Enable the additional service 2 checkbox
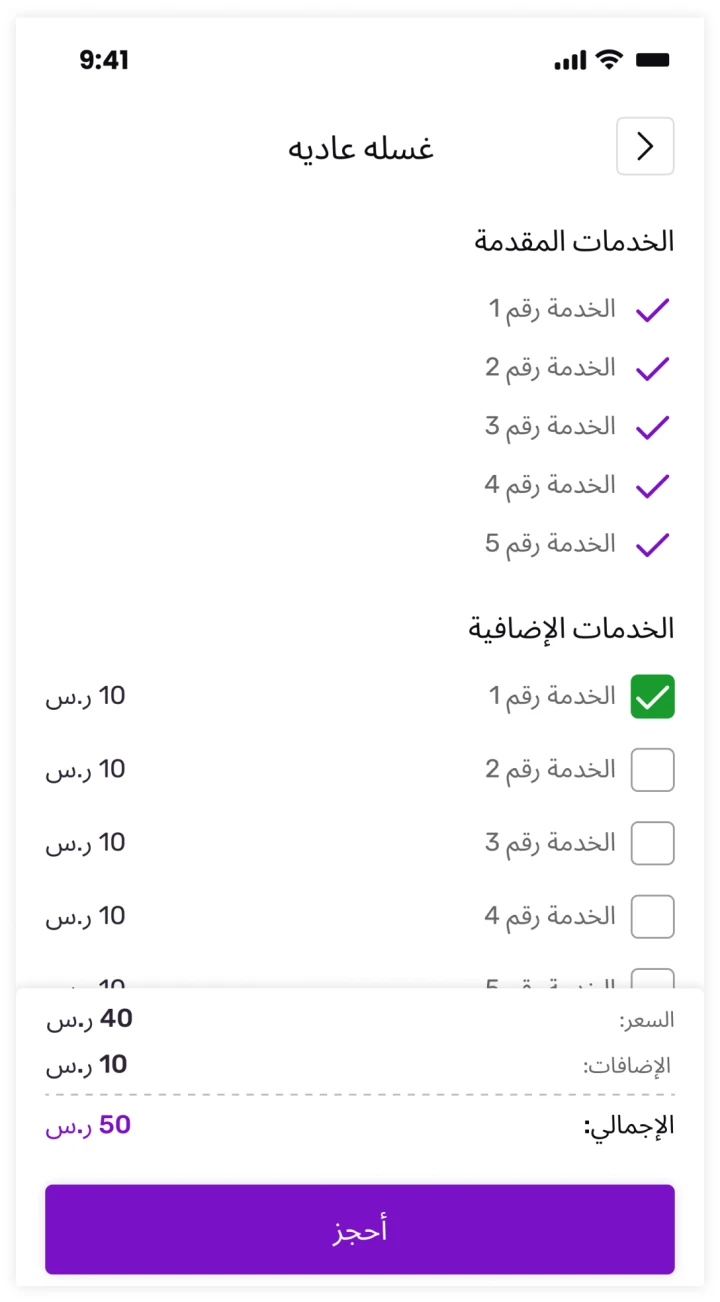Screen dimensions: 720x1302 pos(653,770)
